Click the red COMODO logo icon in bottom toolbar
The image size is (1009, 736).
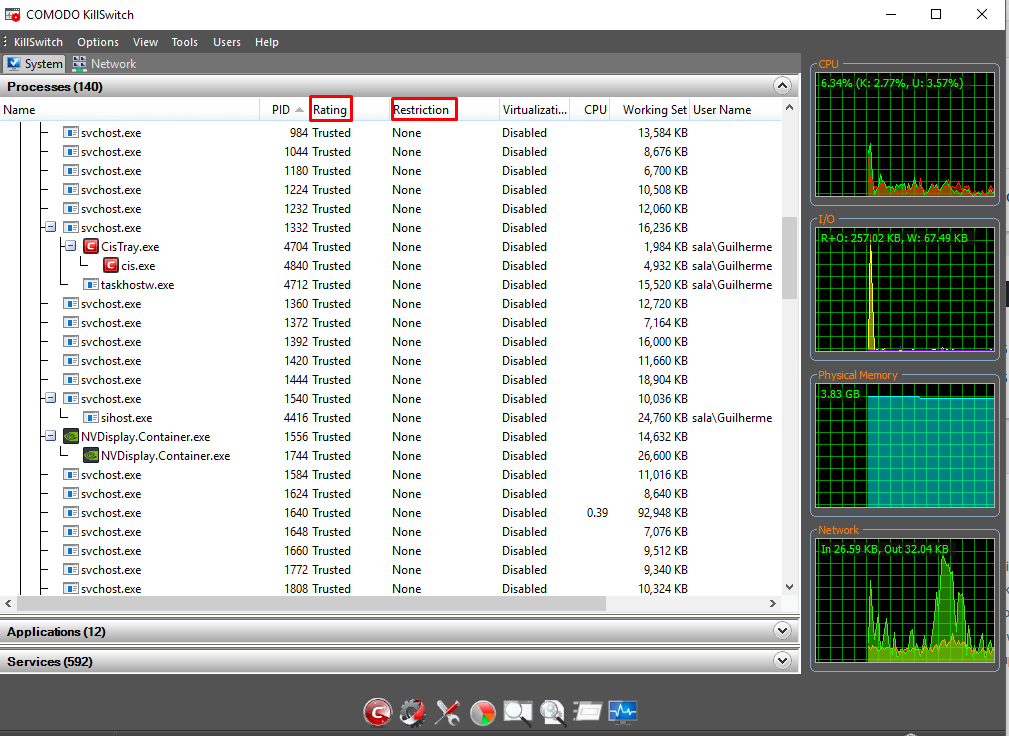(x=377, y=712)
